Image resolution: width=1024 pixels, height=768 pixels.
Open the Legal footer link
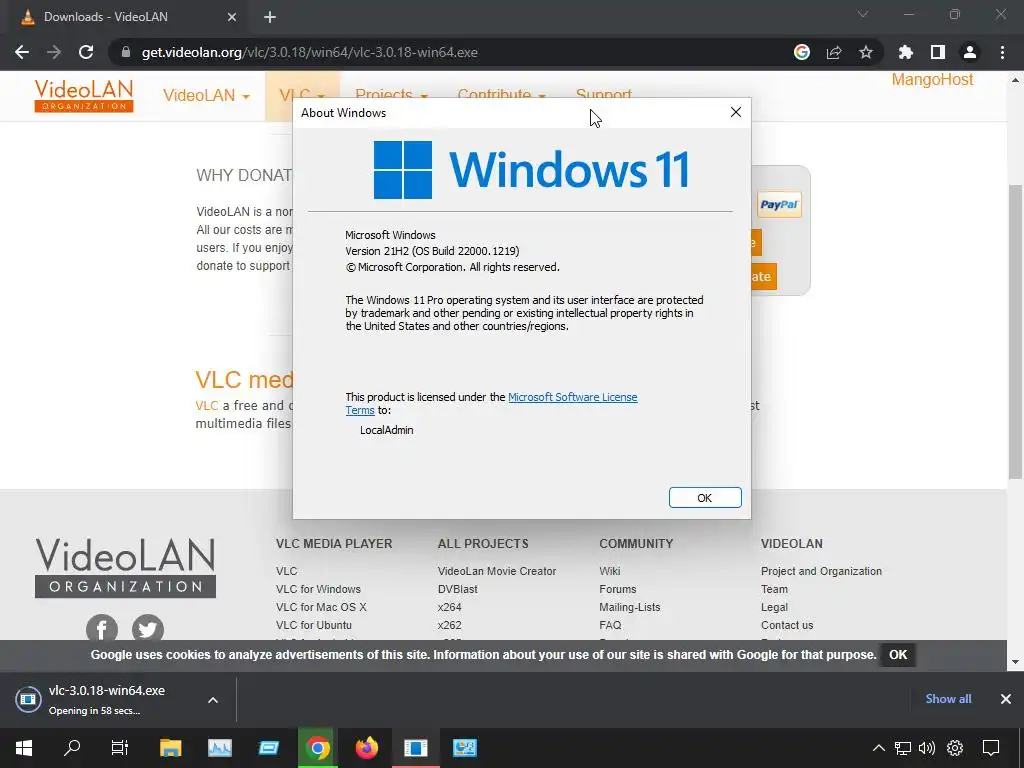pyautogui.click(x=774, y=607)
